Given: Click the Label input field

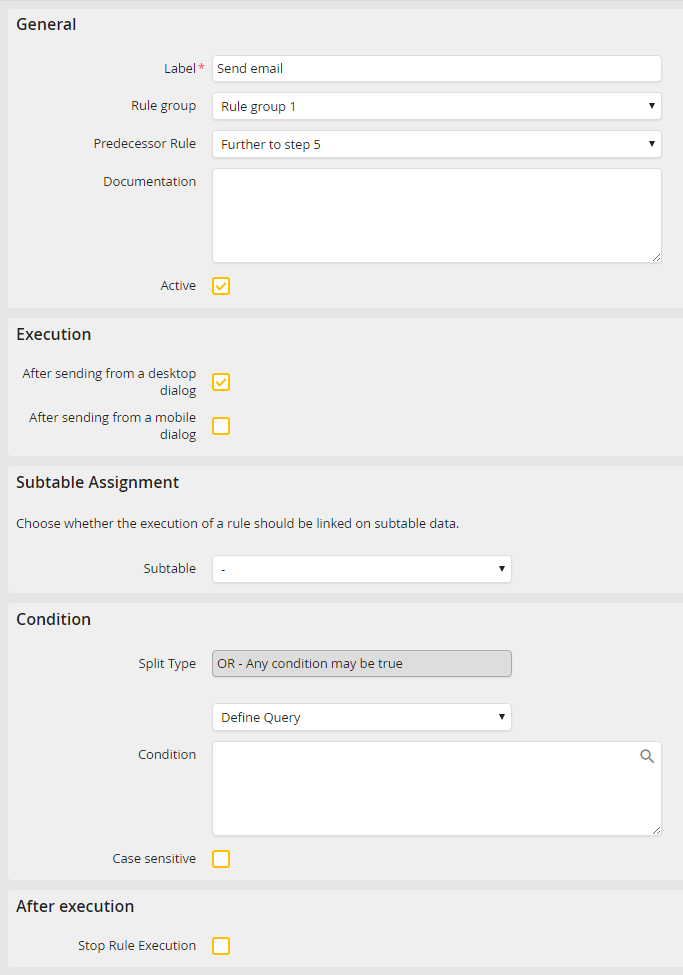Looking at the screenshot, I should (x=437, y=68).
